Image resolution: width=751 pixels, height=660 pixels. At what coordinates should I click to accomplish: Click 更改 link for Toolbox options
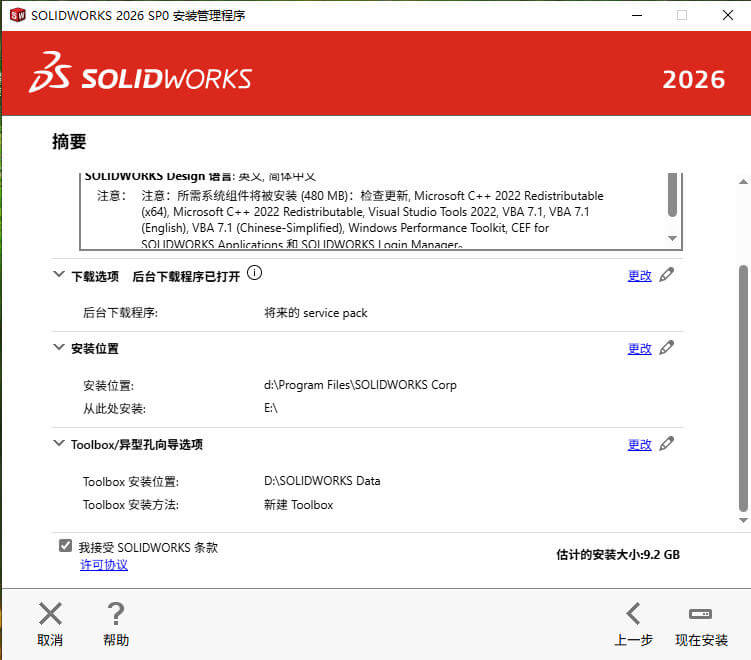639,445
